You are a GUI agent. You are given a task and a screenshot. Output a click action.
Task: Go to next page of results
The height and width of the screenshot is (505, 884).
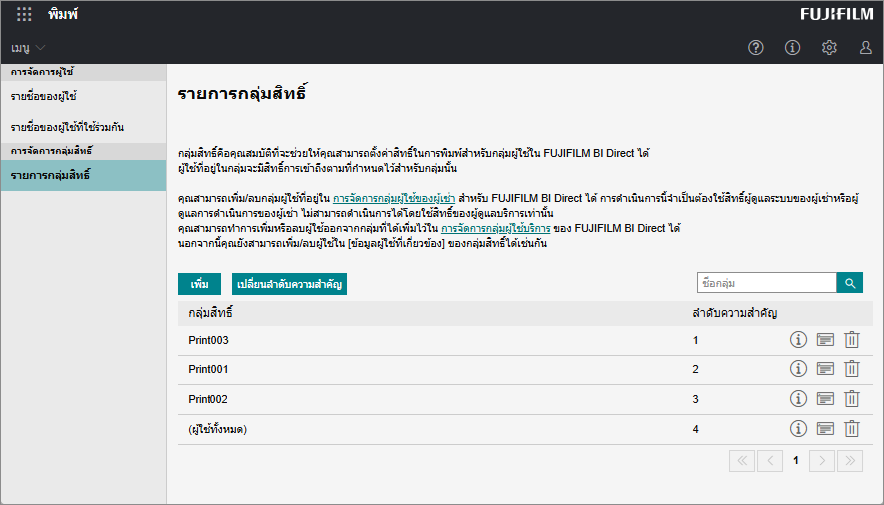click(x=821, y=461)
